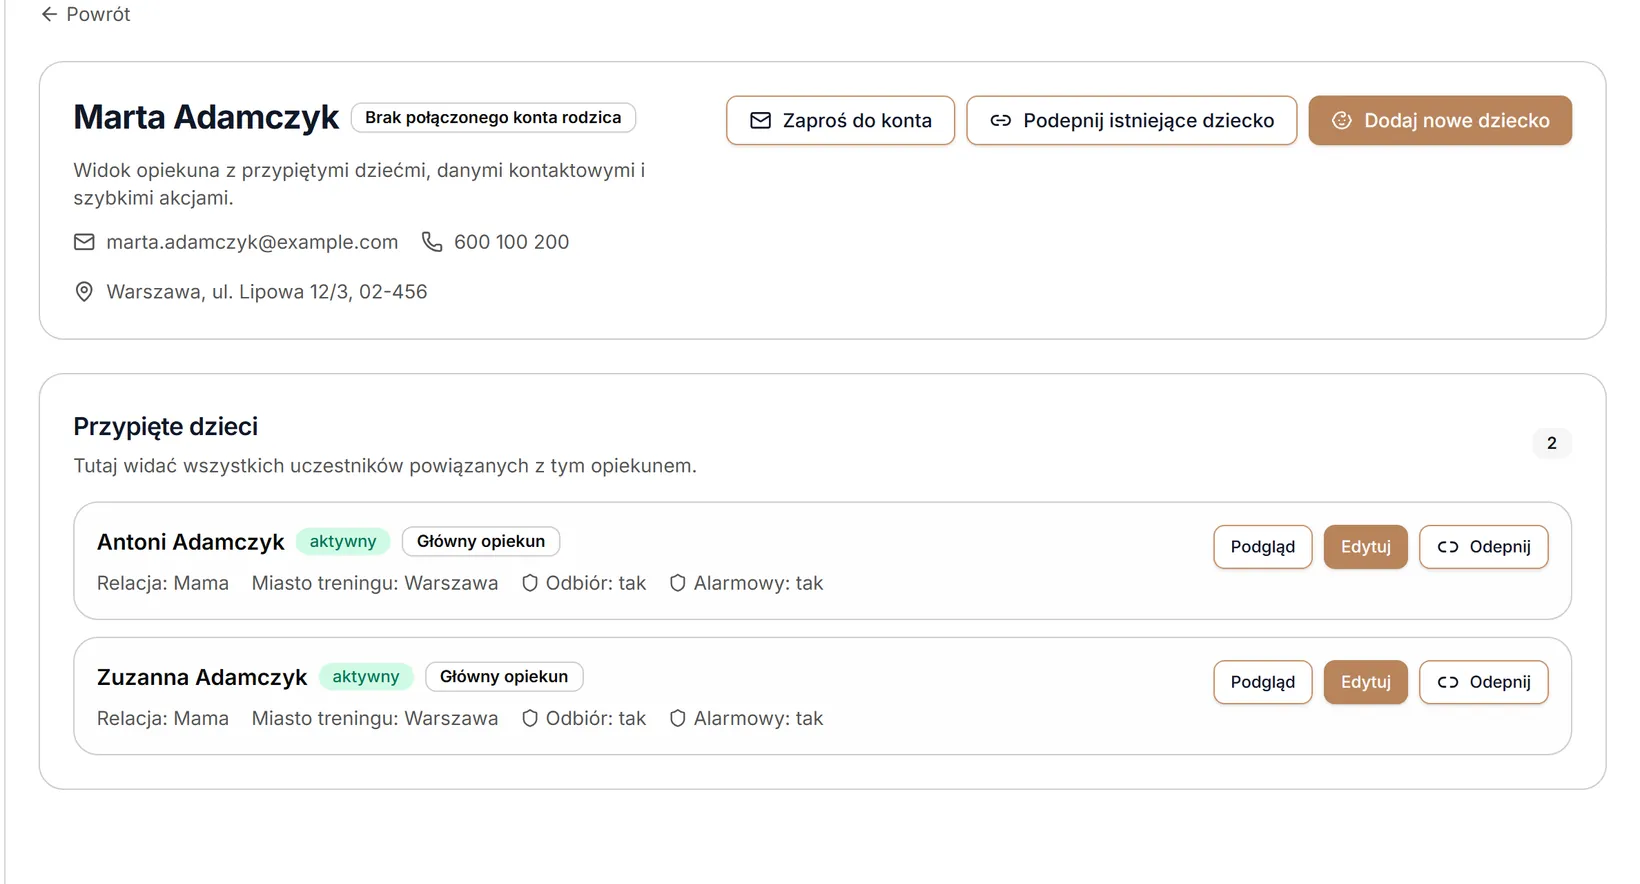Click unlink icon in Zuzanna's Odepnij button

[1448, 682]
